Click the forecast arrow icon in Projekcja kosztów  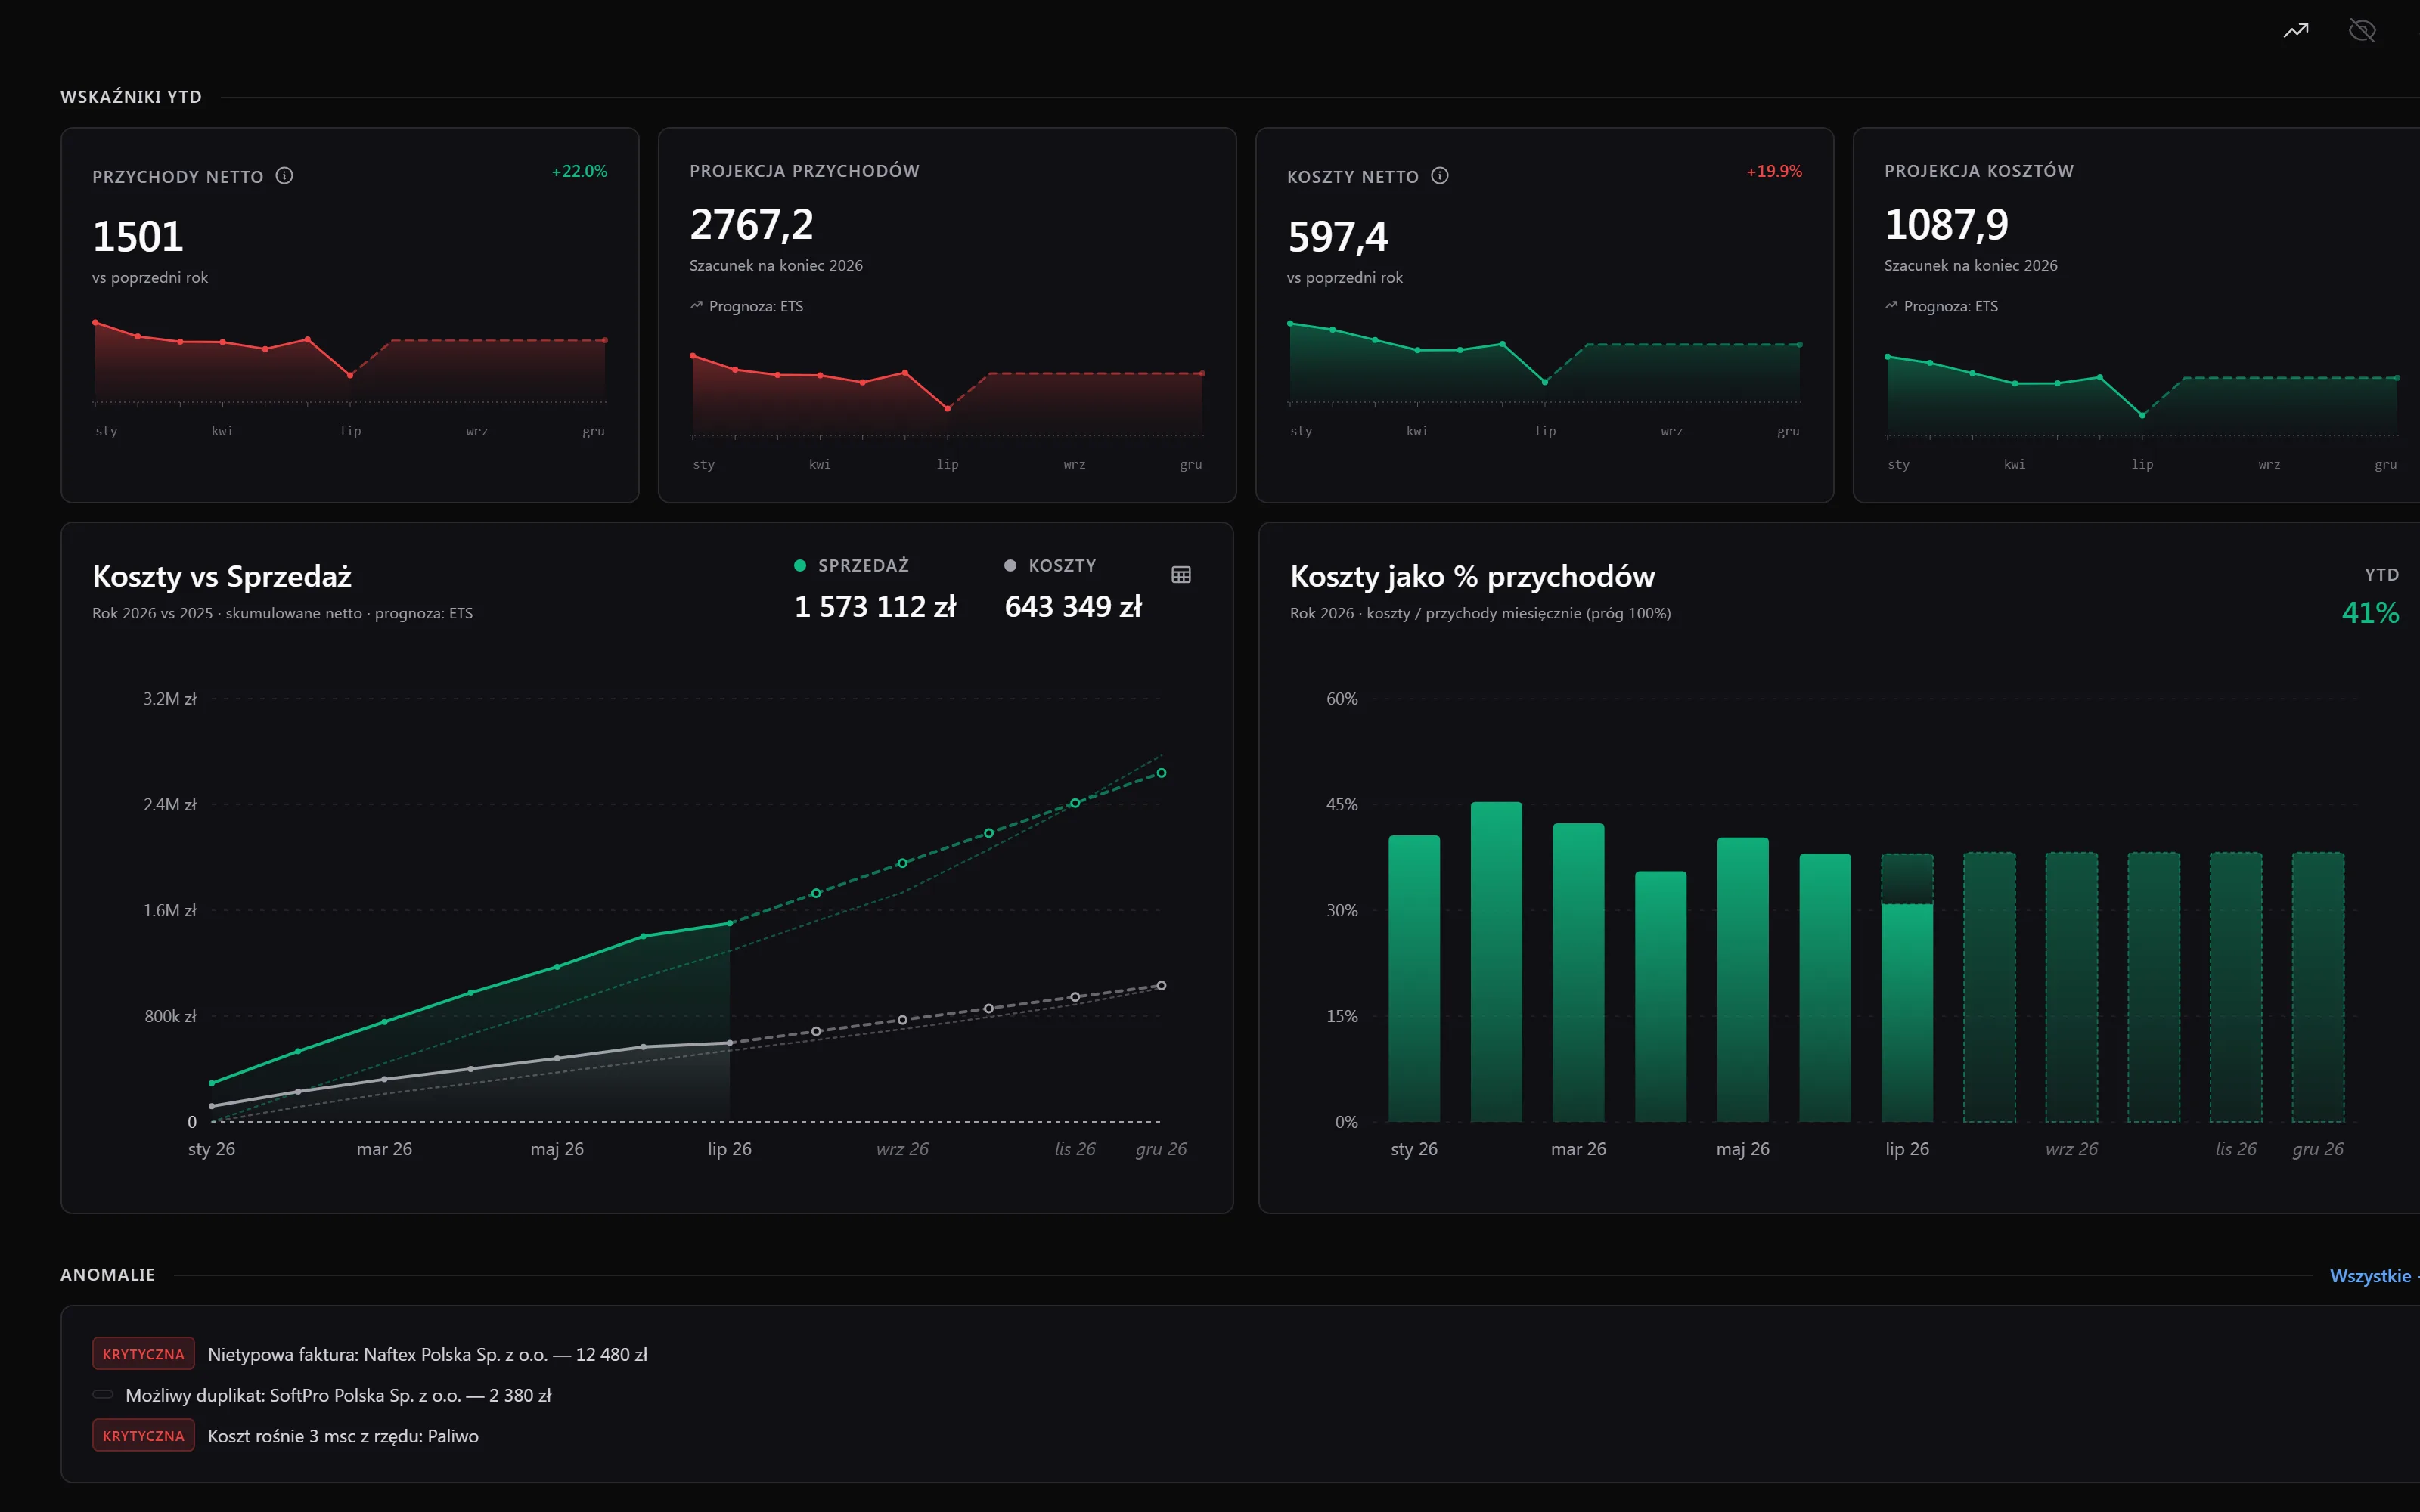coord(1891,306)
